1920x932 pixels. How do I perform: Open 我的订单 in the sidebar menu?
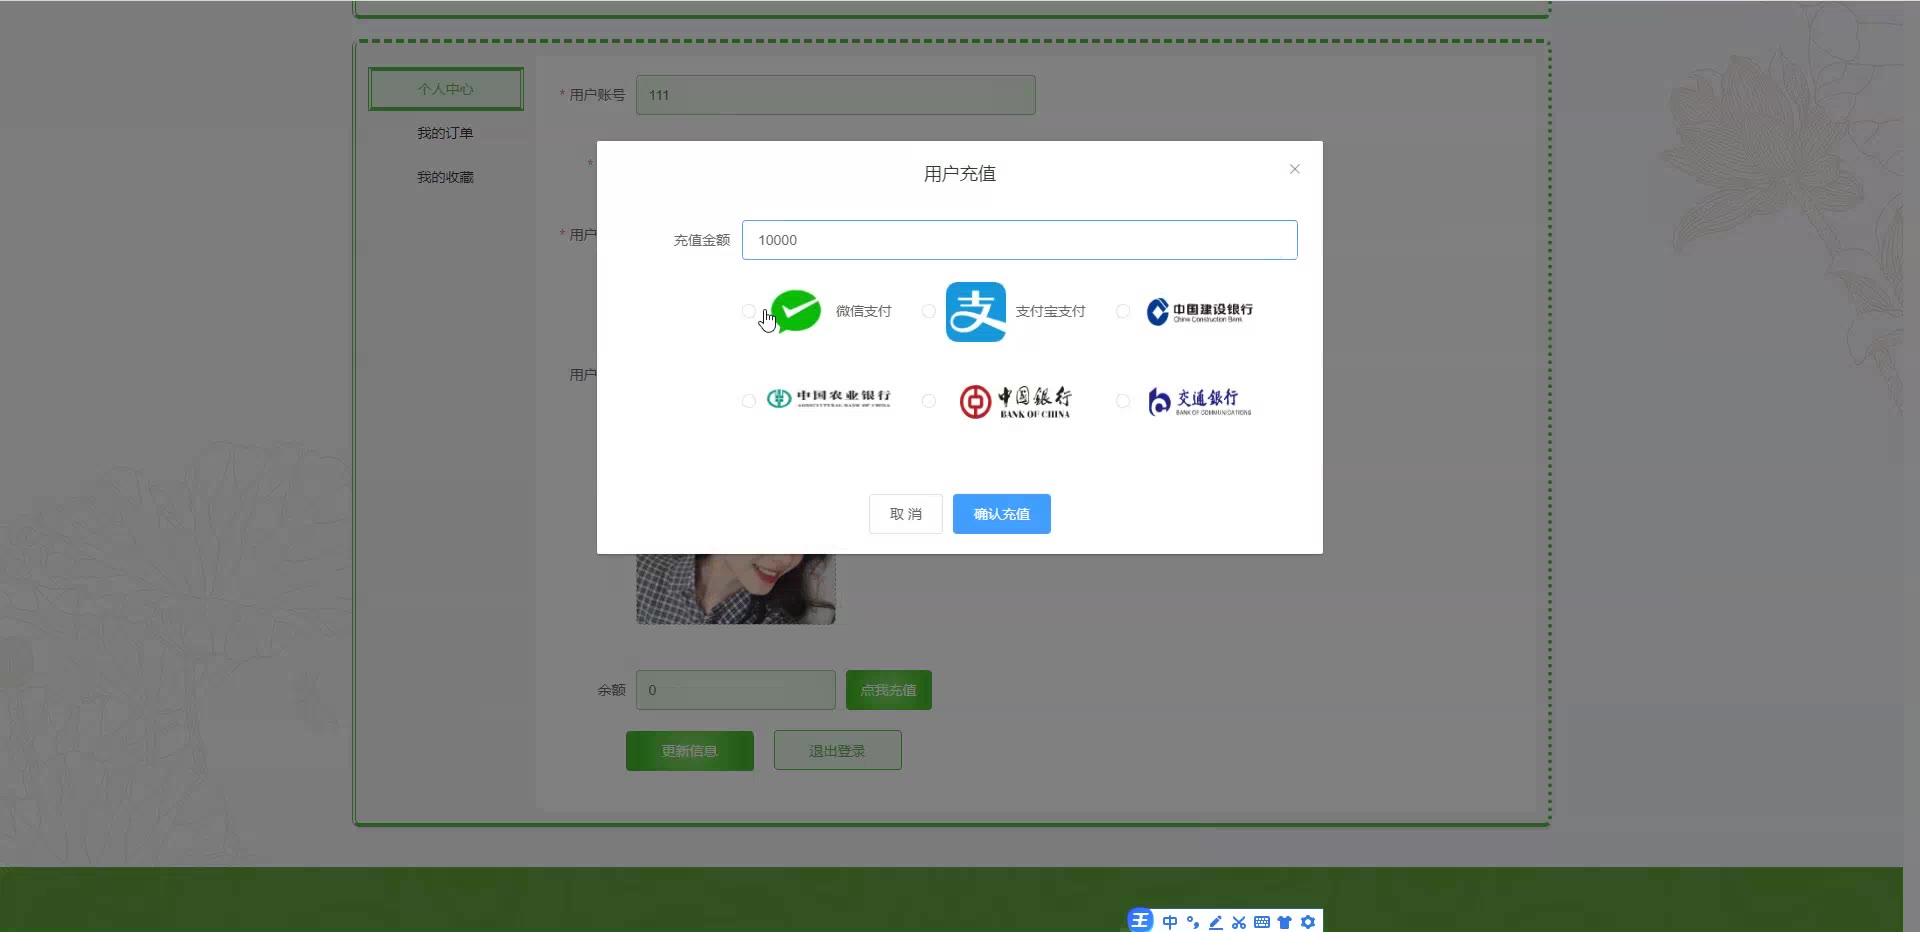446,133
